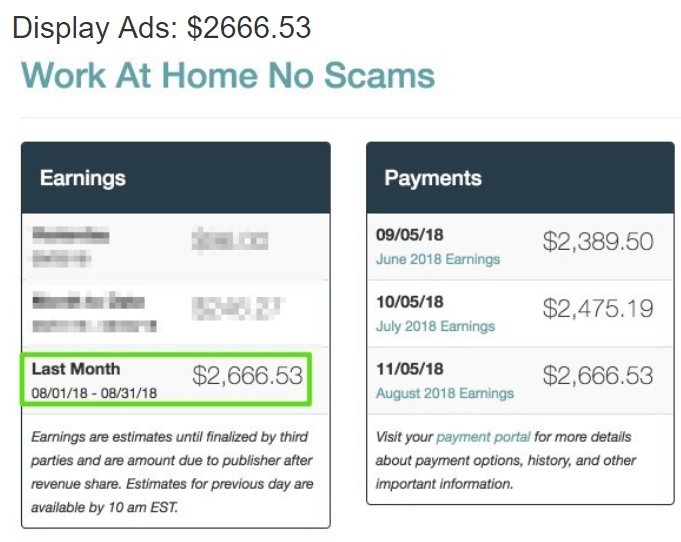Viewport: 681px width, 542px height.
Task: Click the Earnings panel header
Action: [x=176, y=178]
